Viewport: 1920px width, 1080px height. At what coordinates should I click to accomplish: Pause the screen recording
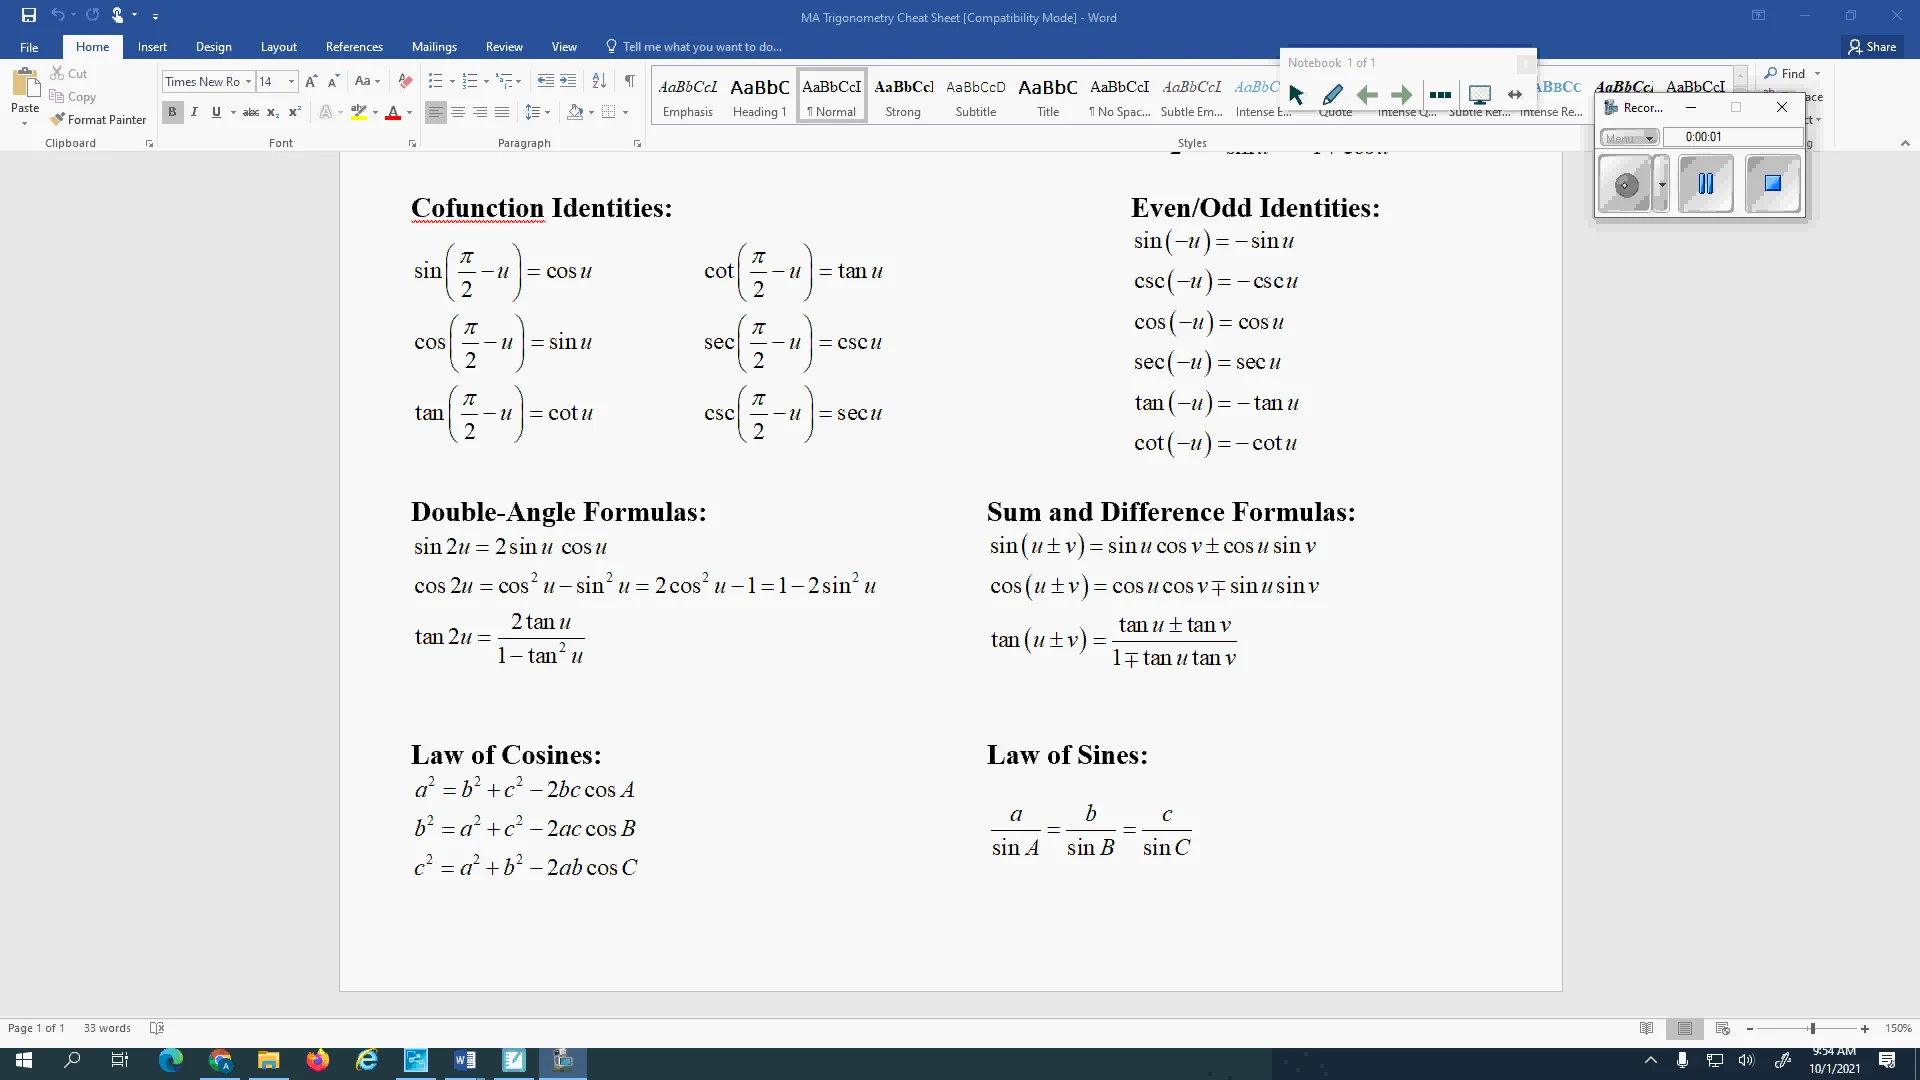coord(1705,184)
